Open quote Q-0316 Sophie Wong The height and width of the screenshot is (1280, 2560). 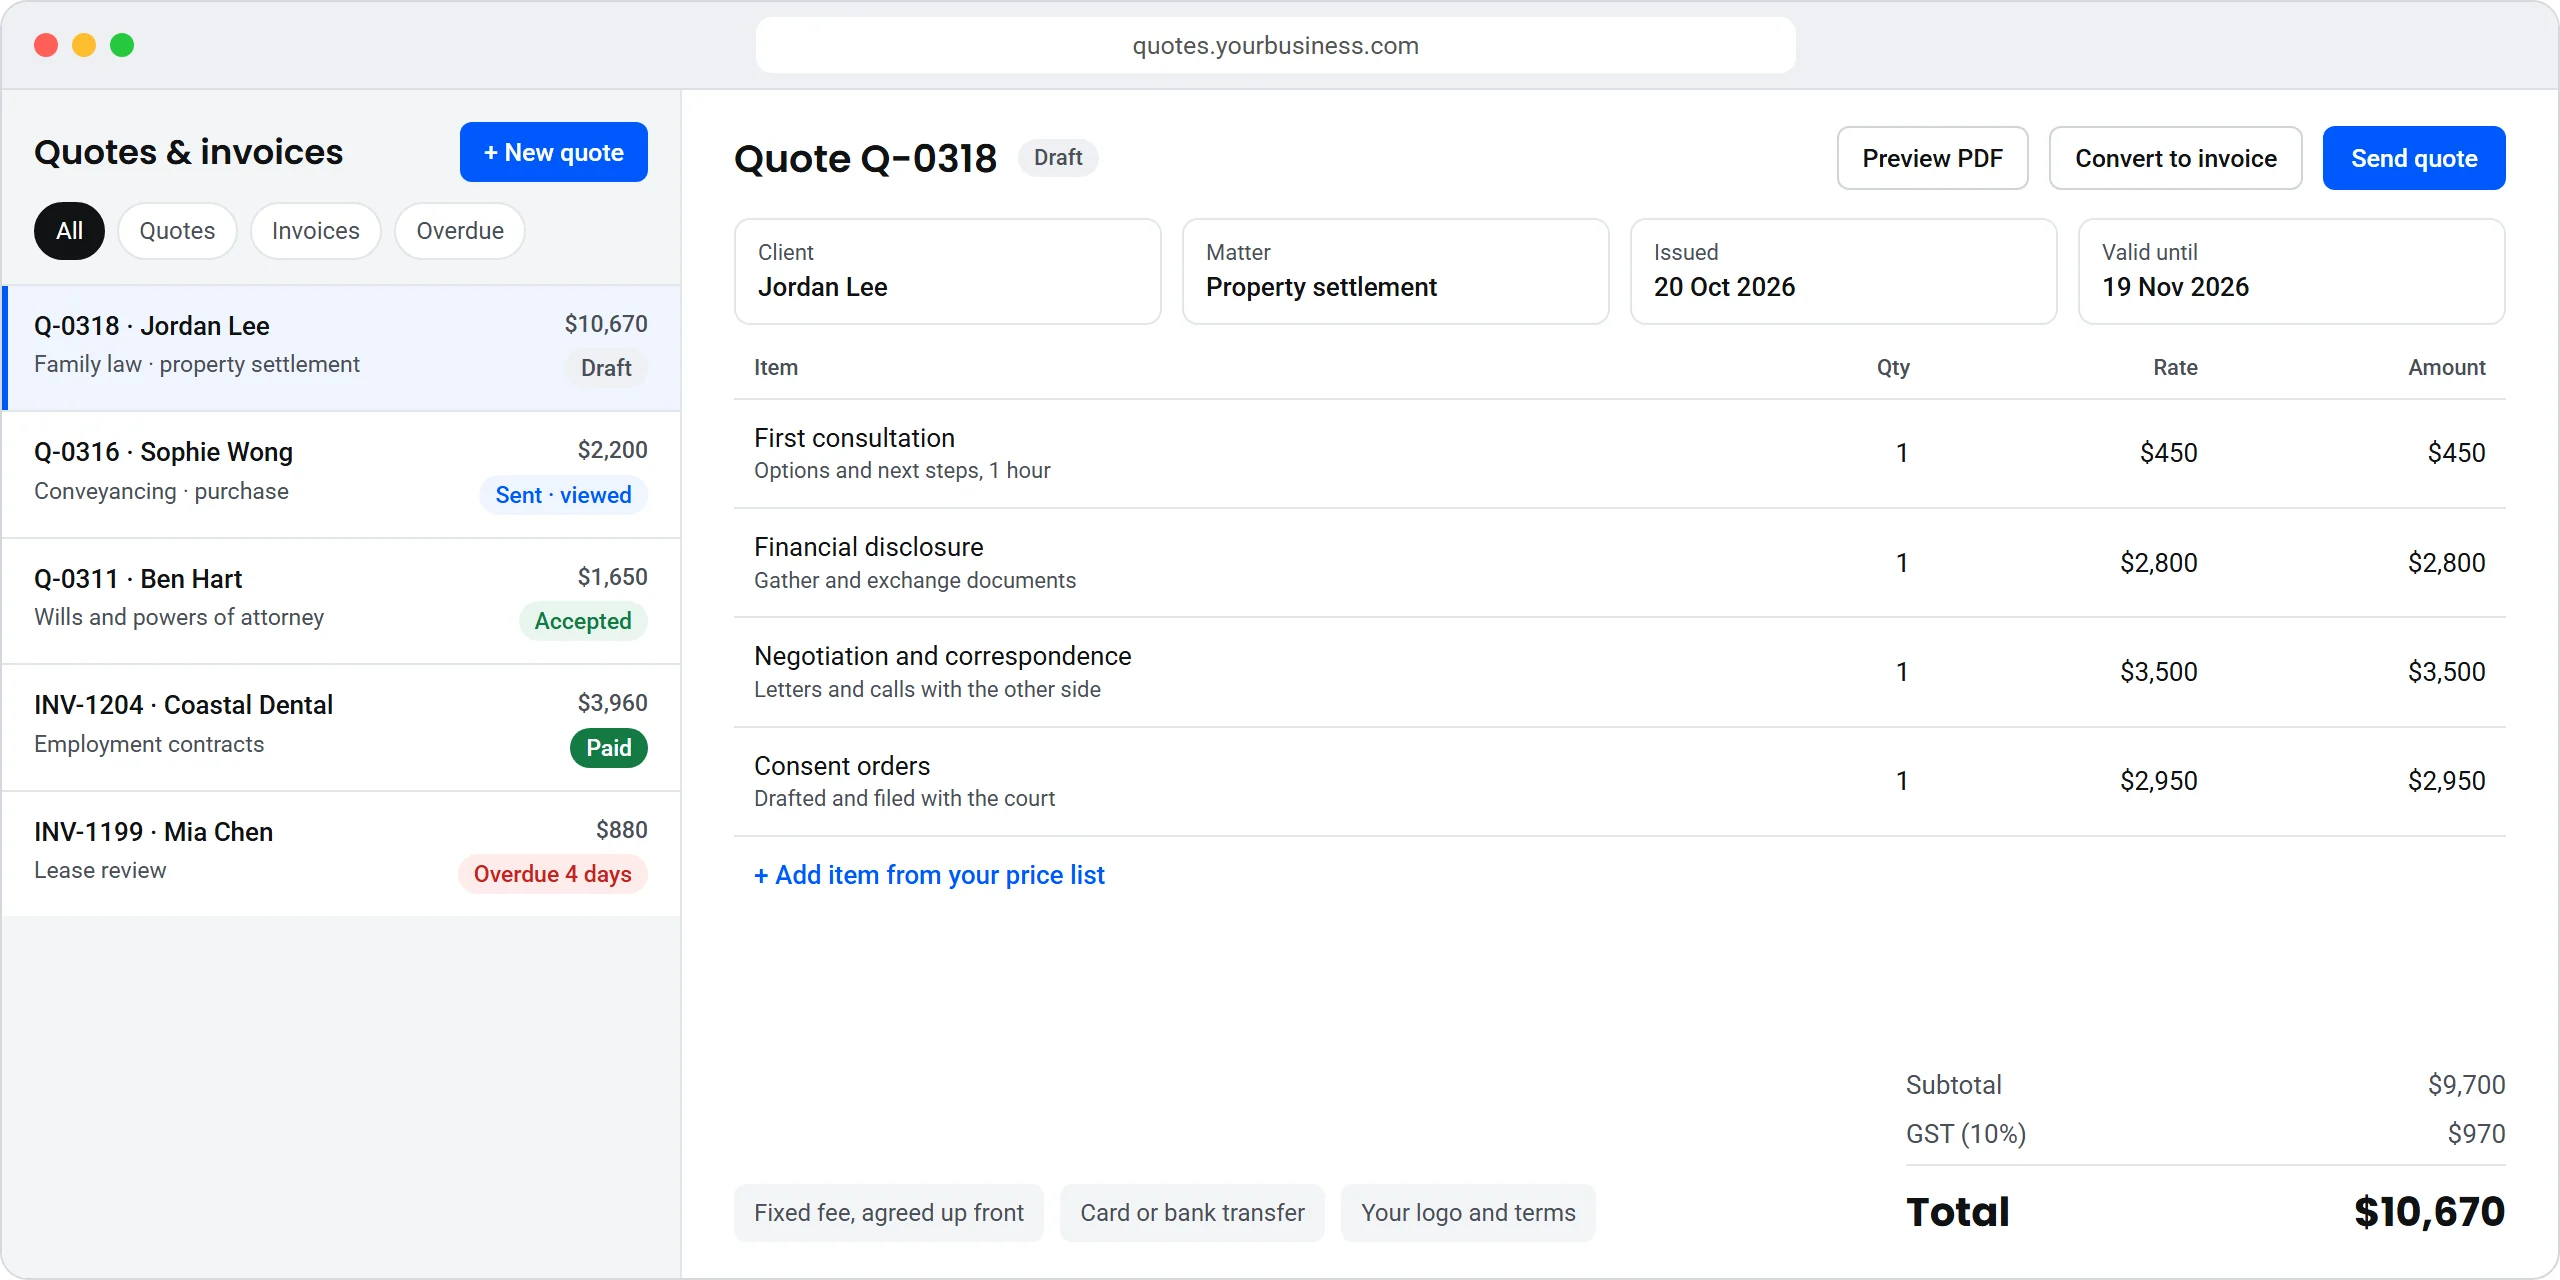click(341, 475)
